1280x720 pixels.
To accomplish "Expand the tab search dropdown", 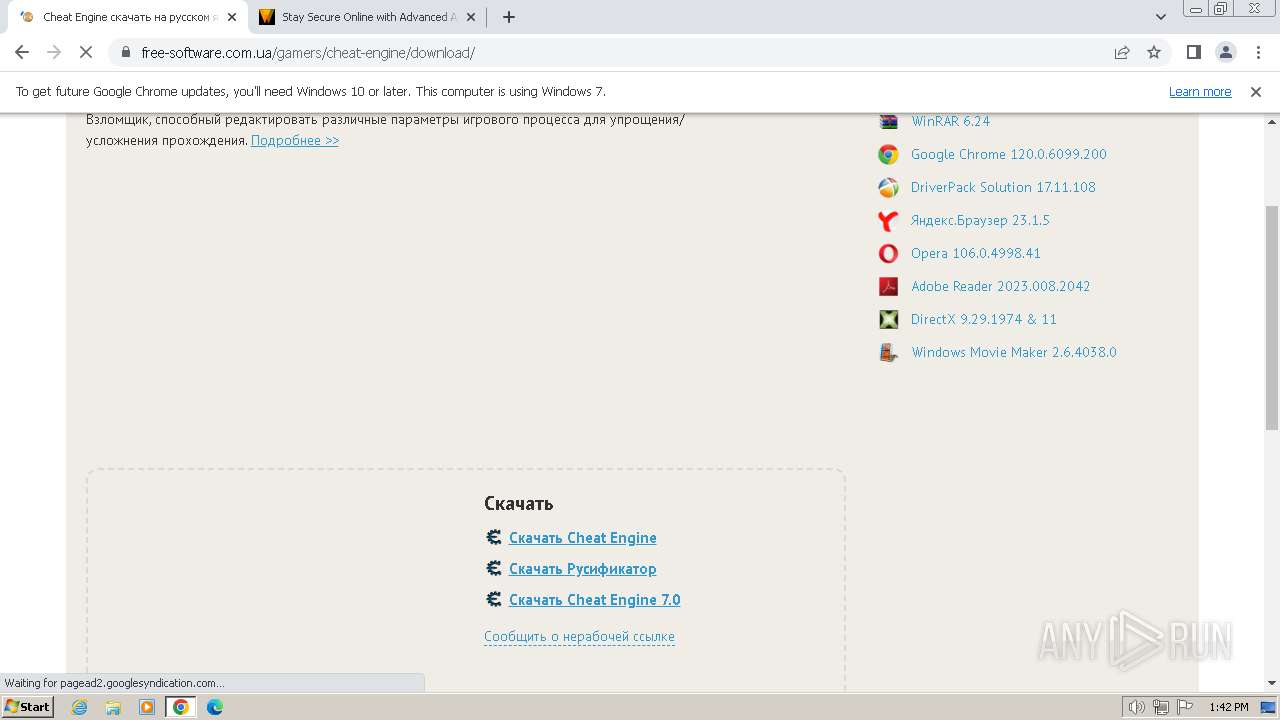I will 1161,17.
